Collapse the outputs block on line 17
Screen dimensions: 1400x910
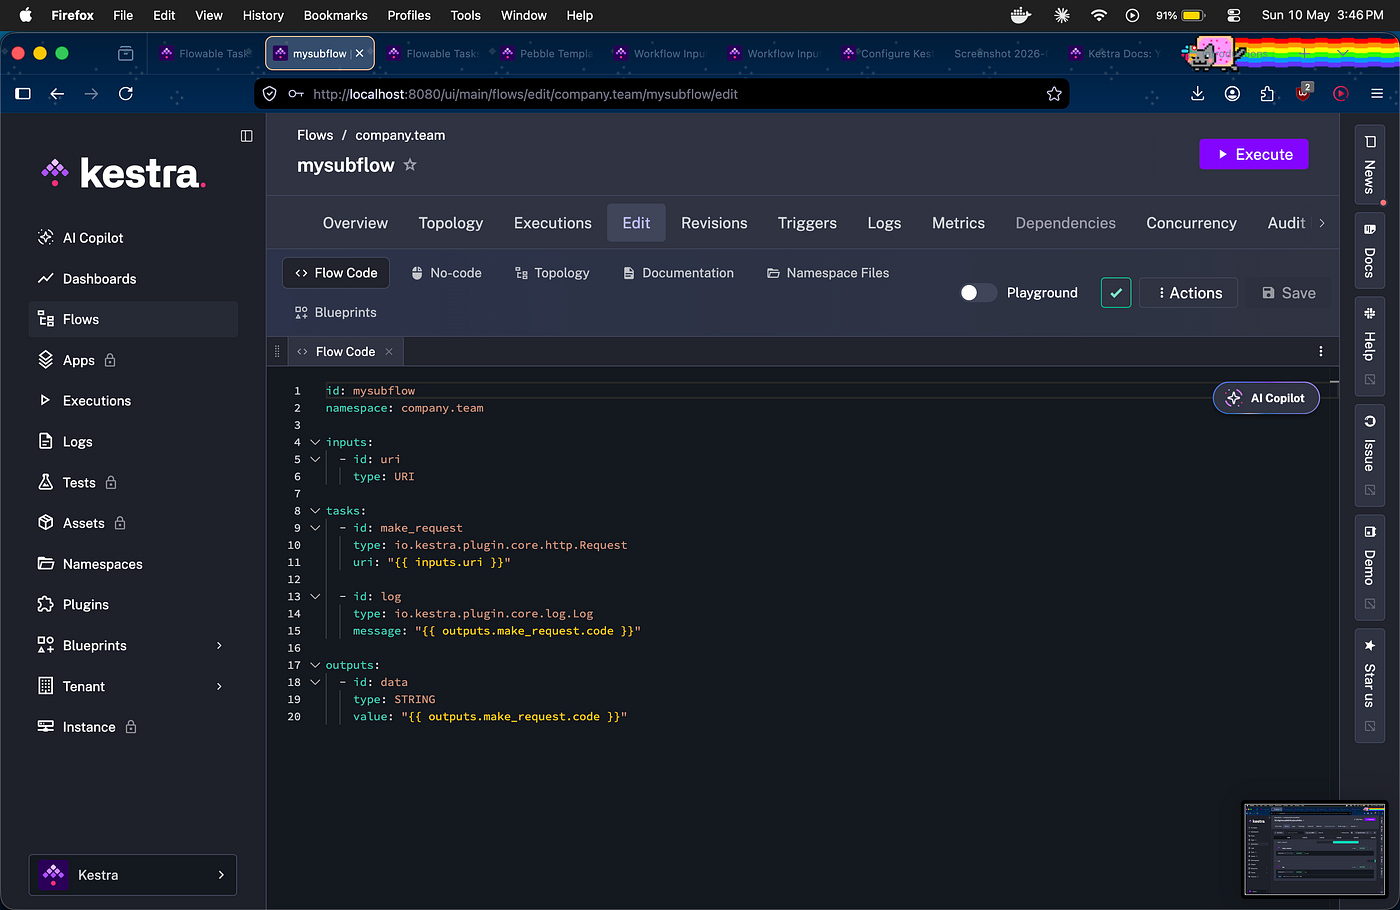(315, 665)
